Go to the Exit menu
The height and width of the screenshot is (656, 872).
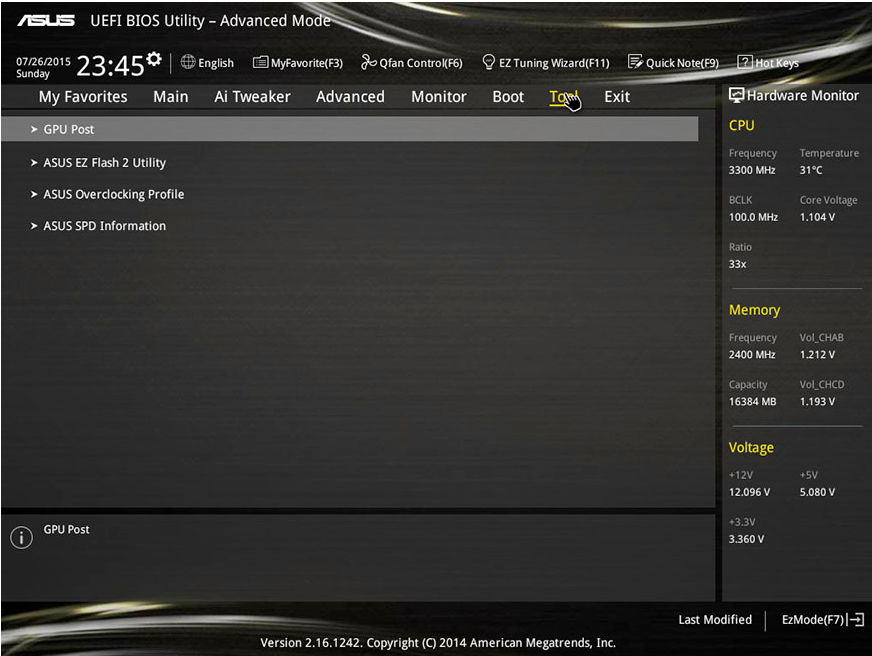click(x=616, y=96)
